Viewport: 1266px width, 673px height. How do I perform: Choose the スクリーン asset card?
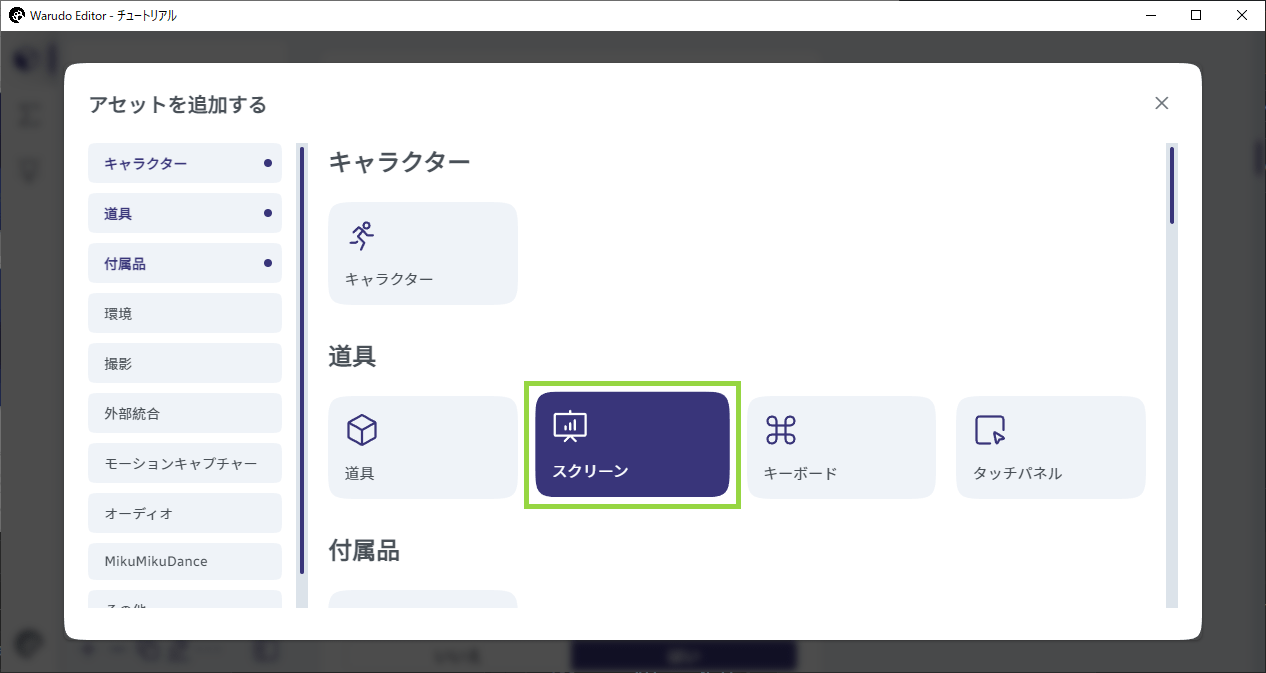coord(632,444)
